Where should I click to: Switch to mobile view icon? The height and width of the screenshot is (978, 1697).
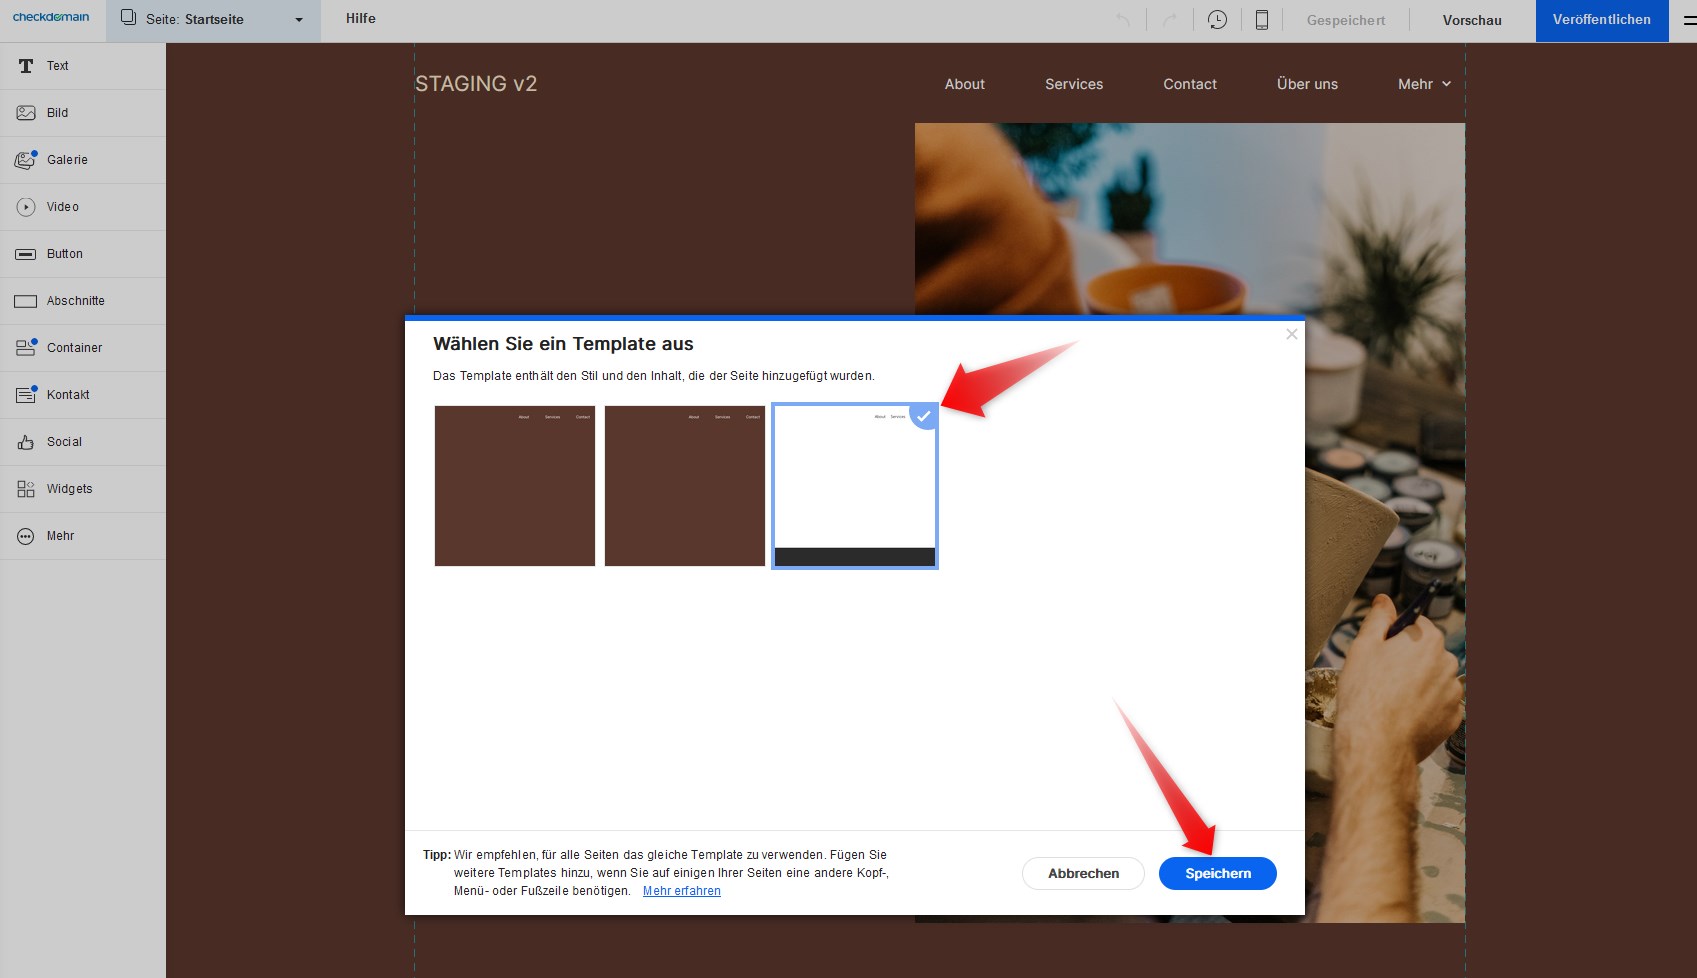[x=1262, y=20]
